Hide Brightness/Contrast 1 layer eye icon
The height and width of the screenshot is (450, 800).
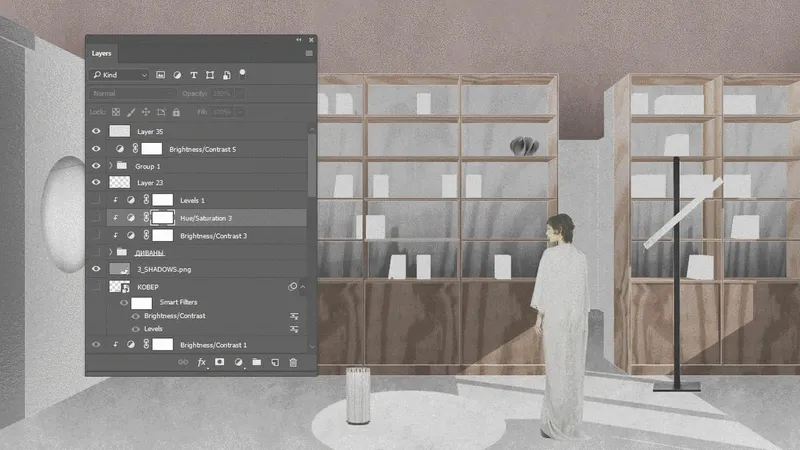96,344
